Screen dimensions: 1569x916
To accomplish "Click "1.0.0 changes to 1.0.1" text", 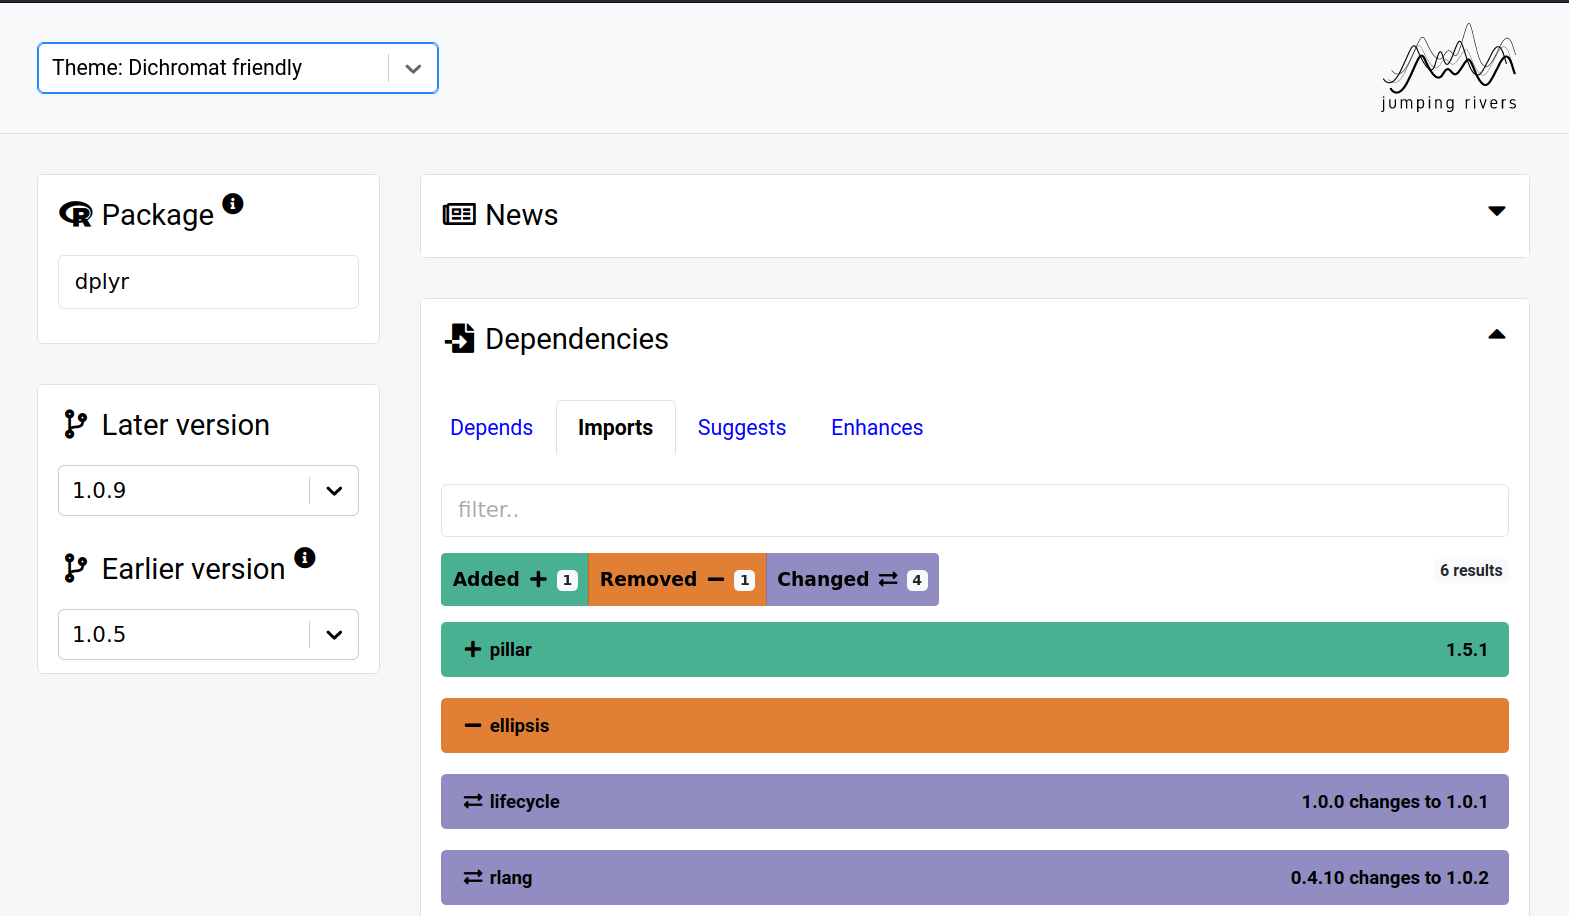I will click(x=1394, y=801).
